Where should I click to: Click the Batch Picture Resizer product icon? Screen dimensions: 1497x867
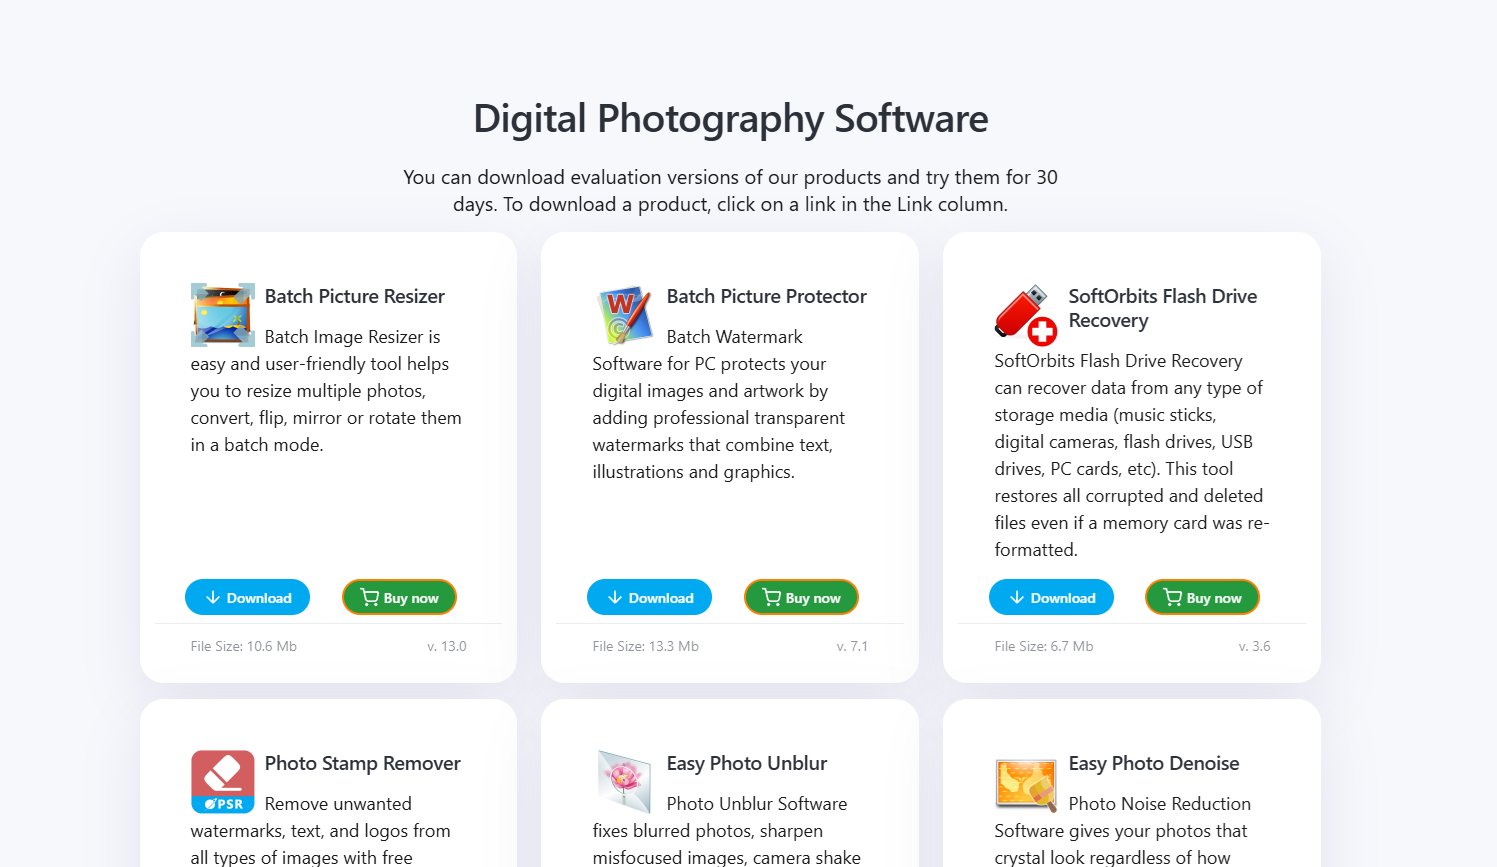click(222, 315)
